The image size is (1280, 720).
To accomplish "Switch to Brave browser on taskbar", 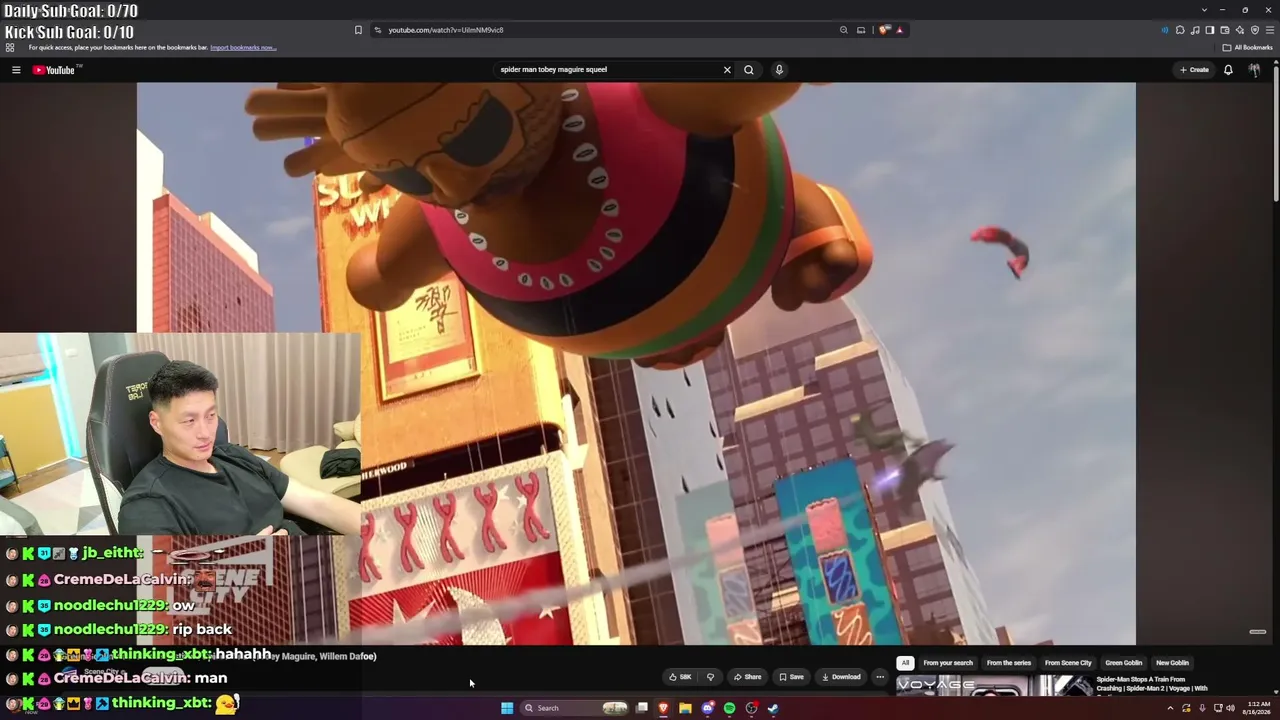I will [x=663, y=708].
